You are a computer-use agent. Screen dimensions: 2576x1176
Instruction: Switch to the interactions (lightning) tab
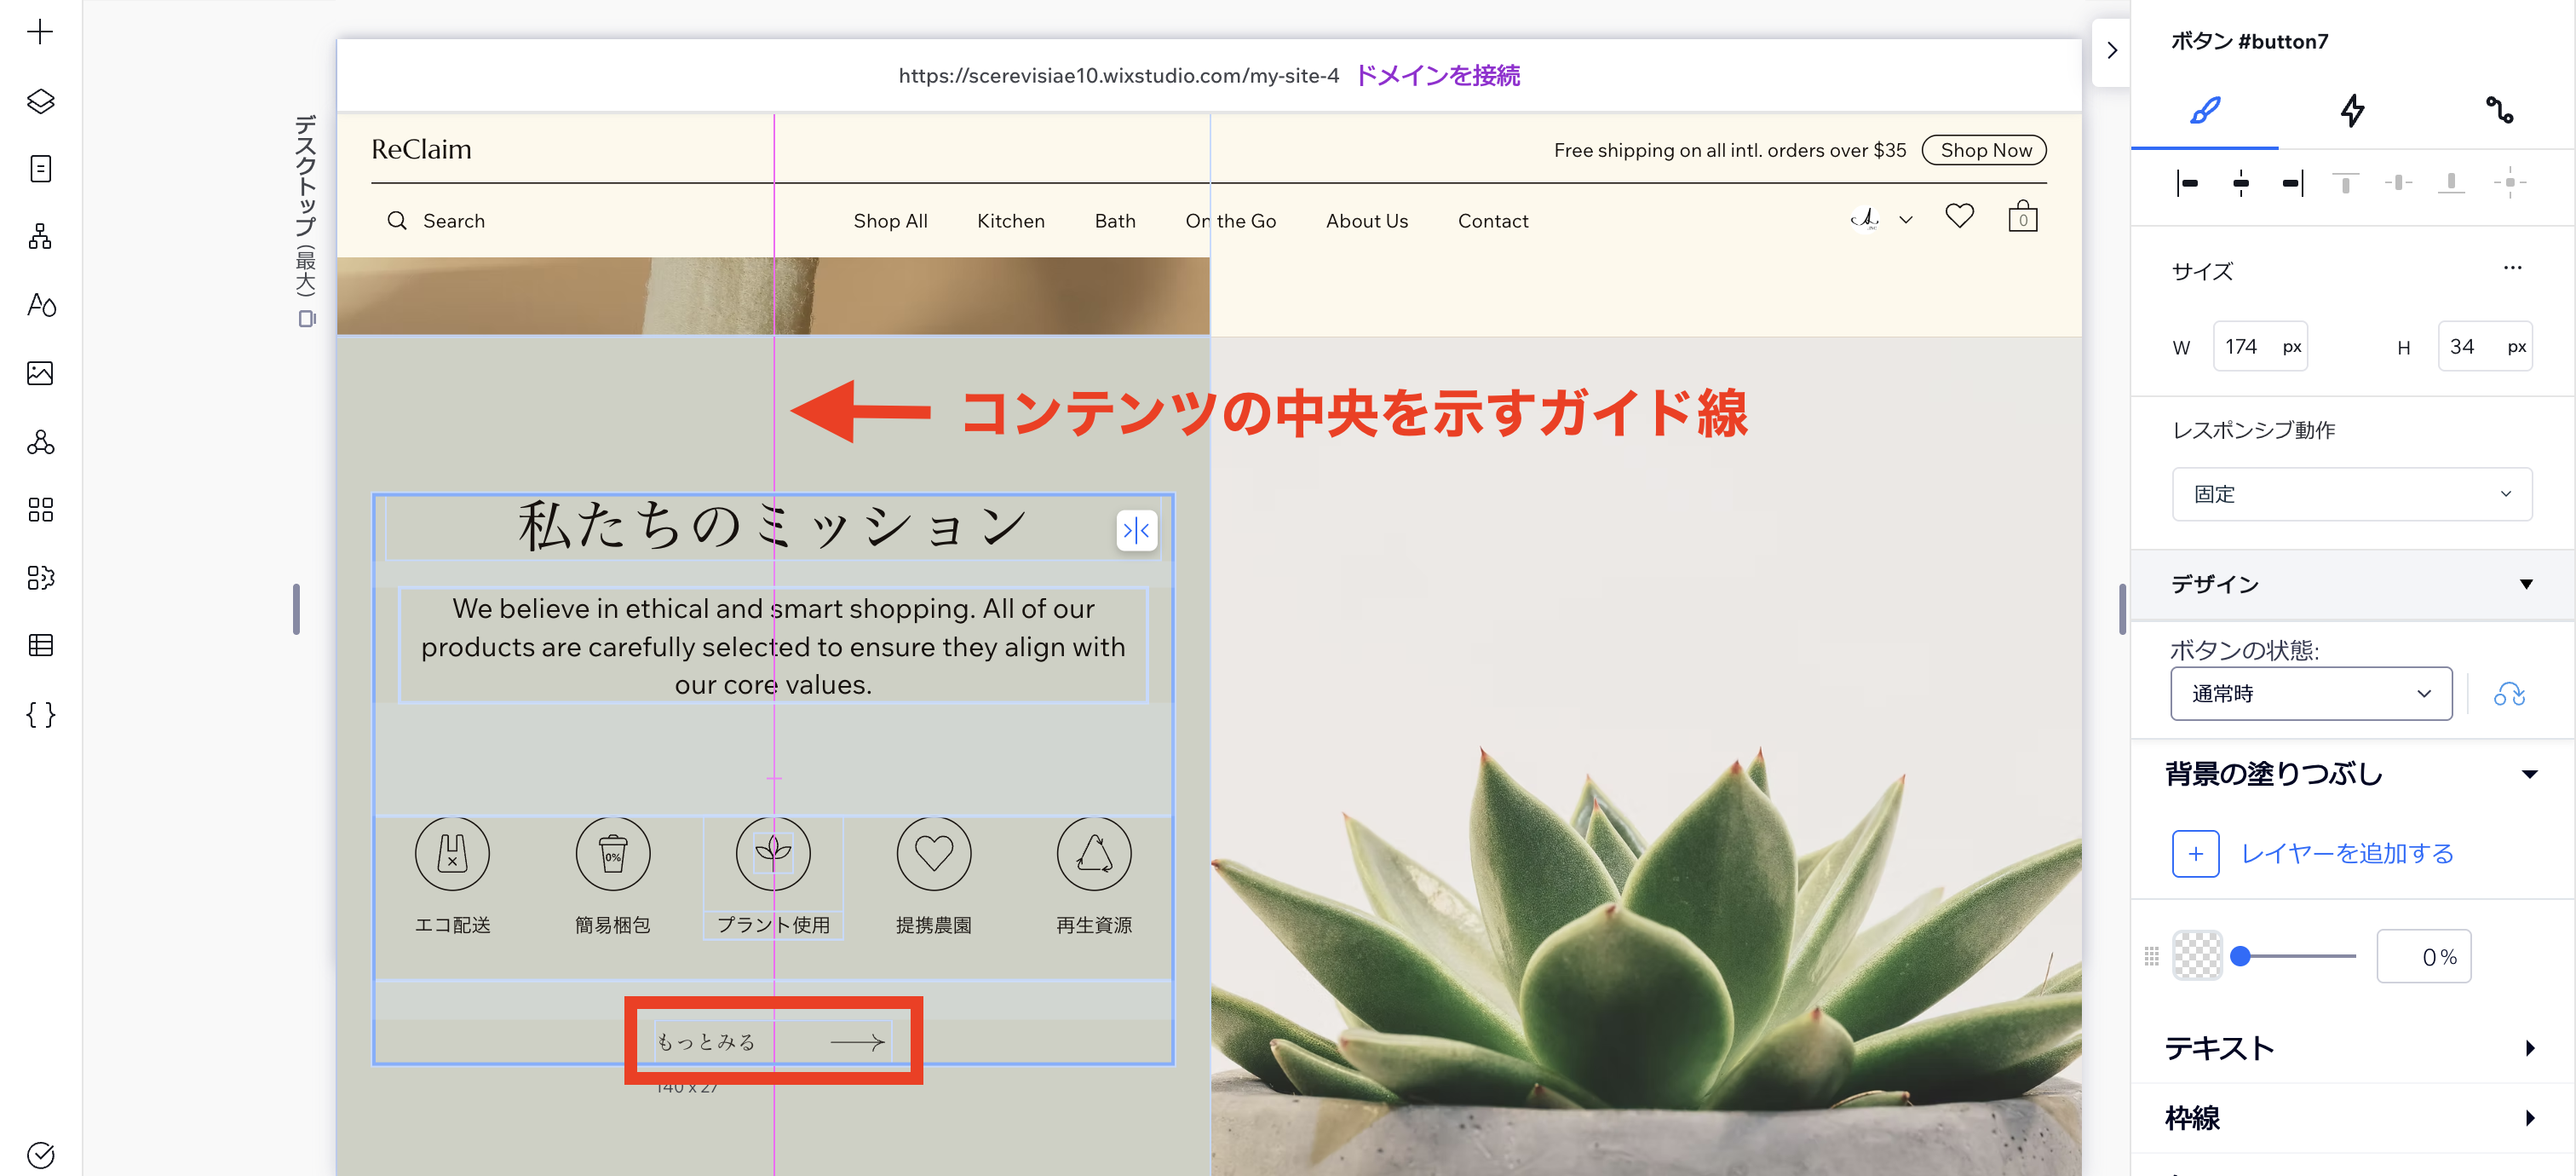(2352, 112)
